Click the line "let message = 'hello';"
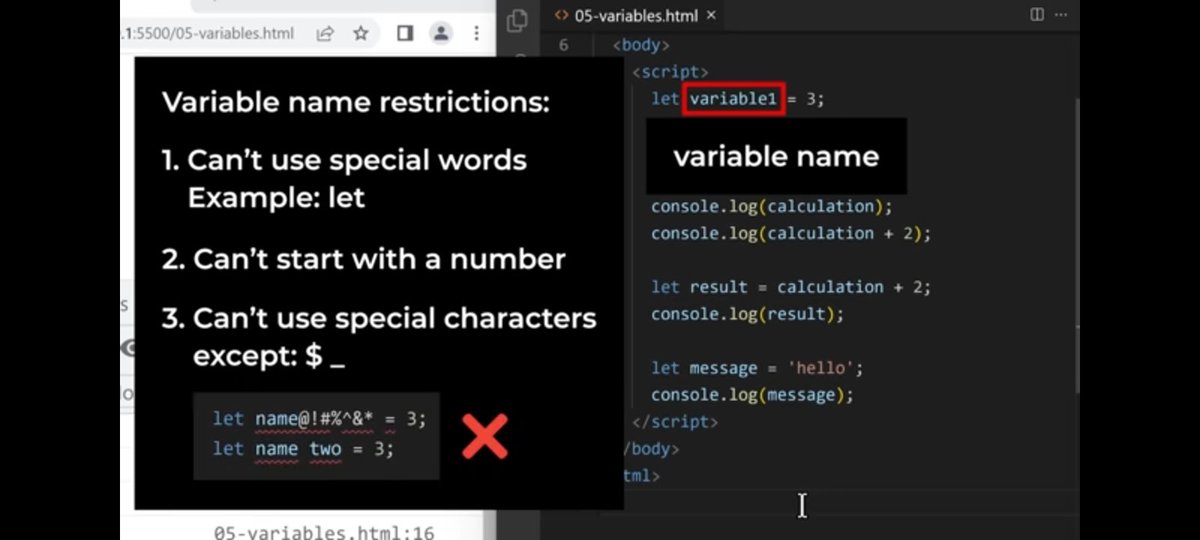1200x540 pixels. (757, 368)
